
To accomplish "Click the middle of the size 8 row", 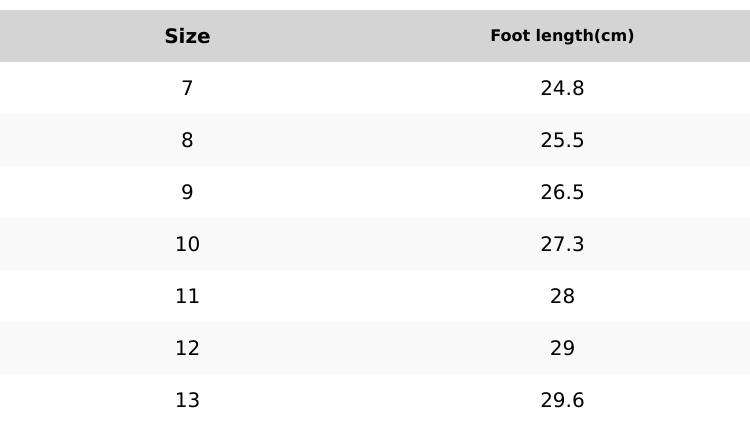I will 375,140.
